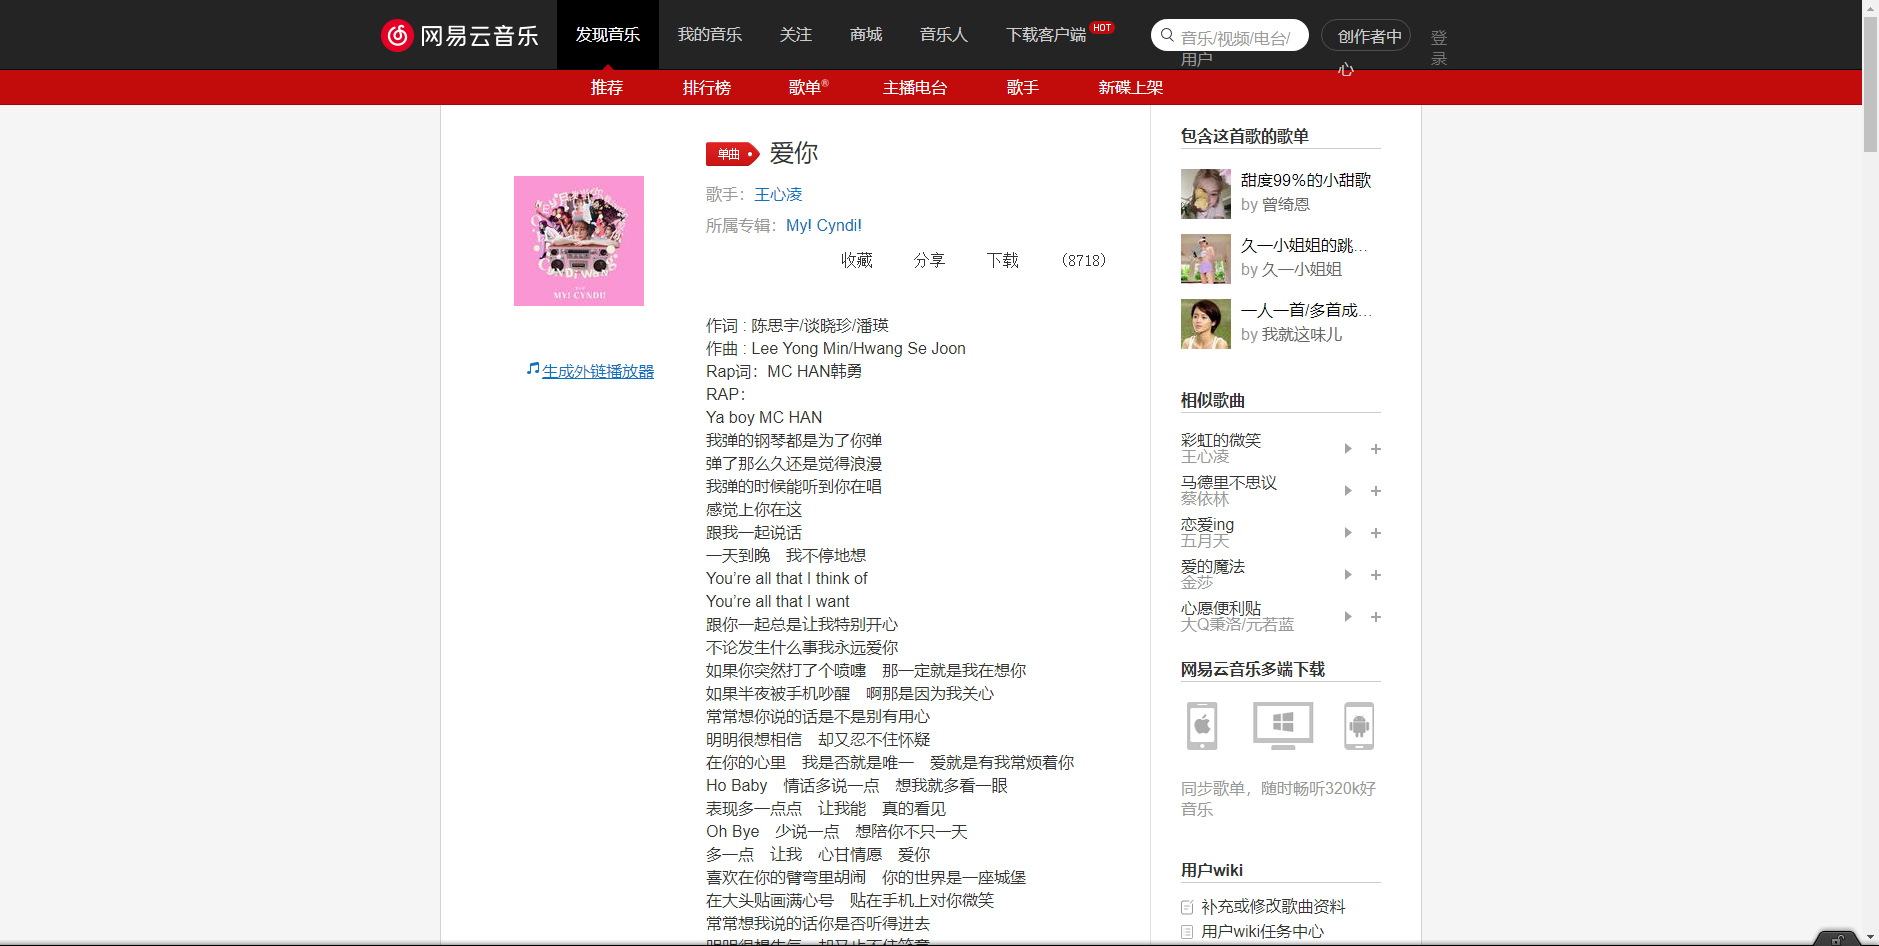Open the 甜度99%的小甜歌 playlist thumbnail
Image resolution: width=1879 pixels, height=946 pixels.
[1205, 193]
